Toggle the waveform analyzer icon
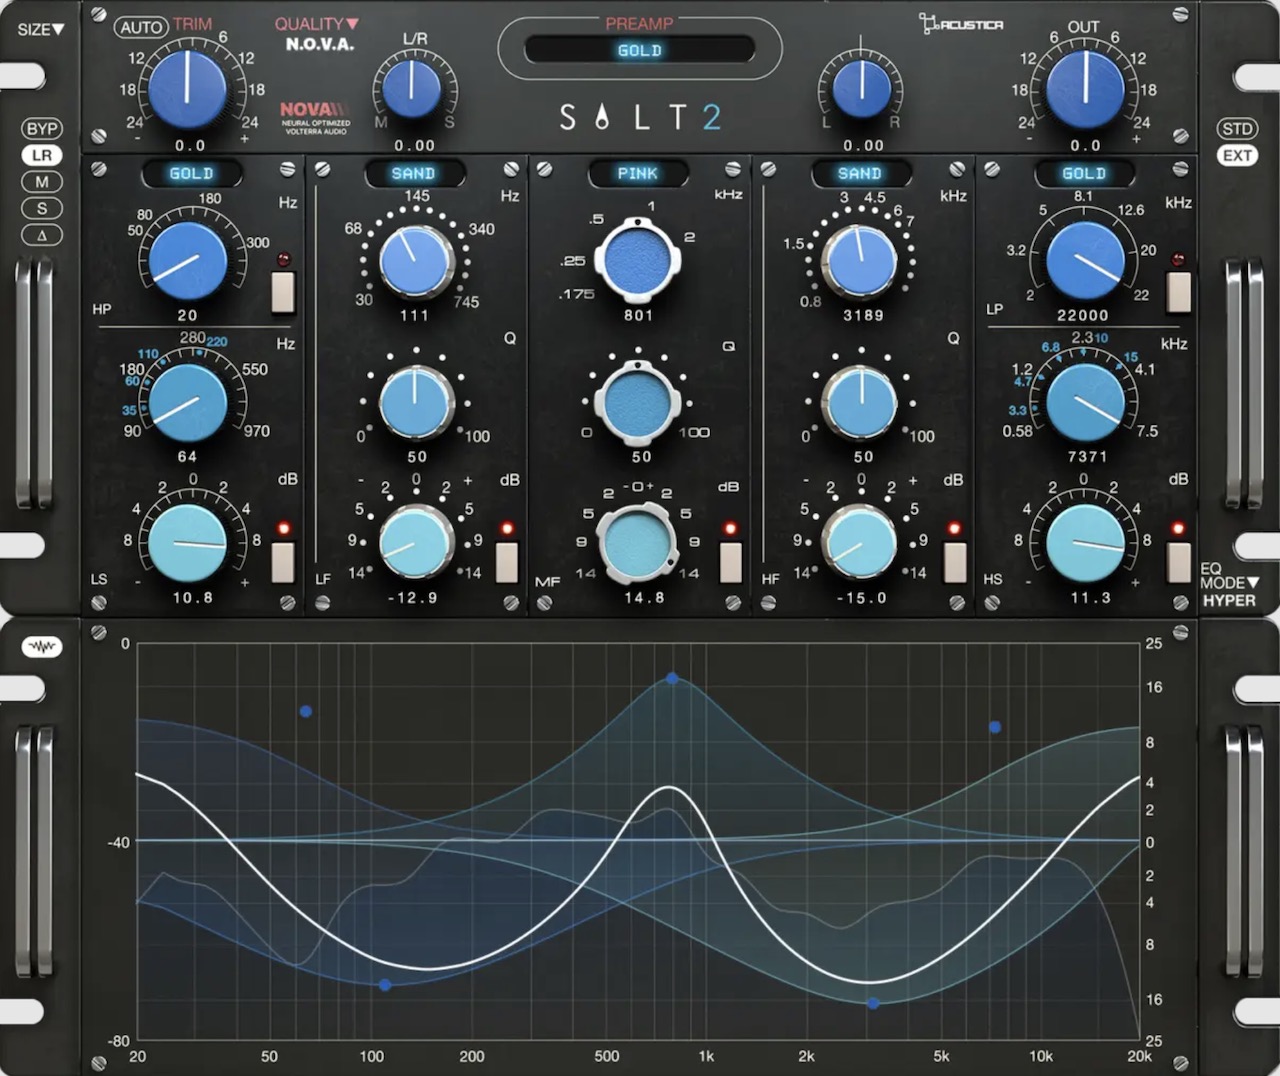Viewport: 1280px width, 1076px height. 42,647
